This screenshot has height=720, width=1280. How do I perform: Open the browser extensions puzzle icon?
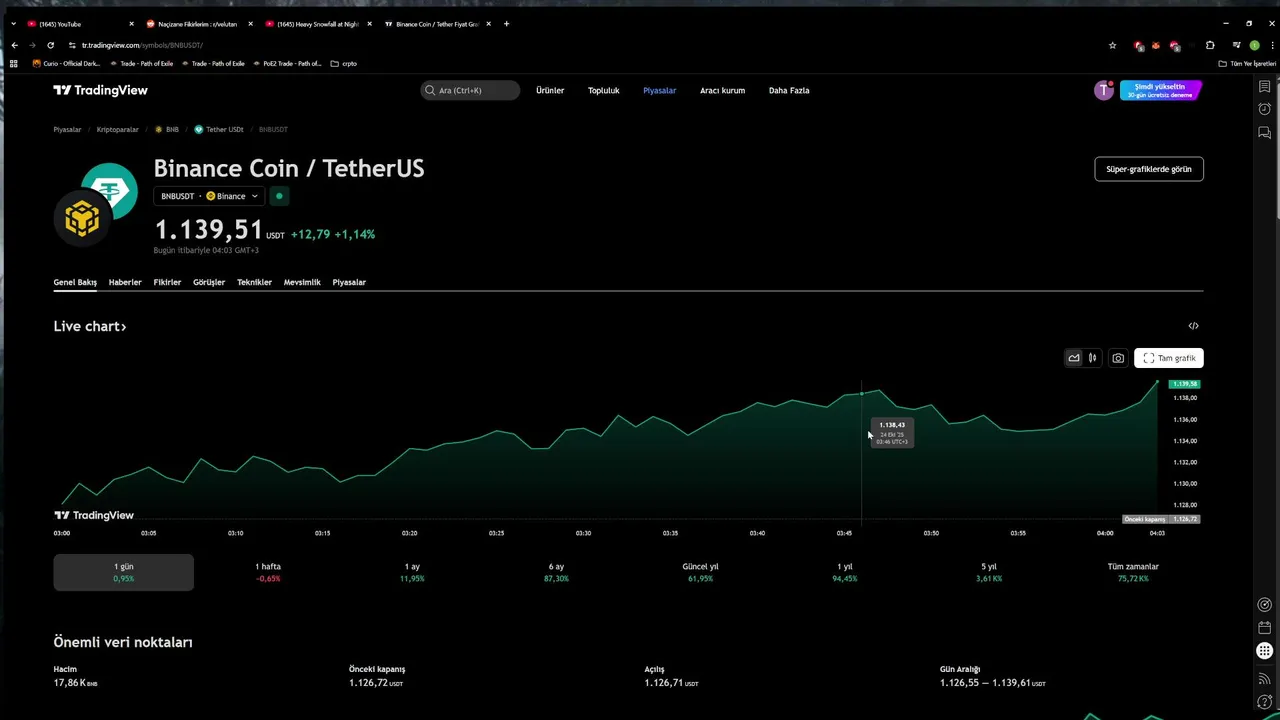[1210, 45]
